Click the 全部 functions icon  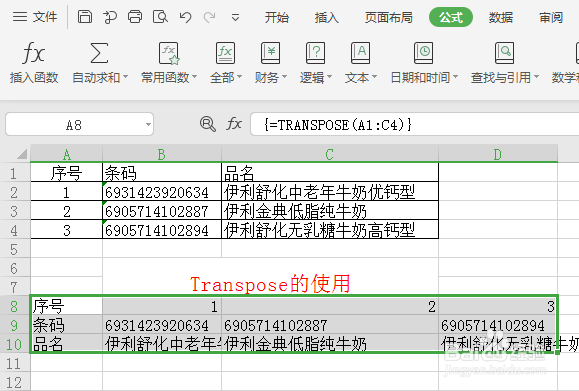tap(225, 53)
